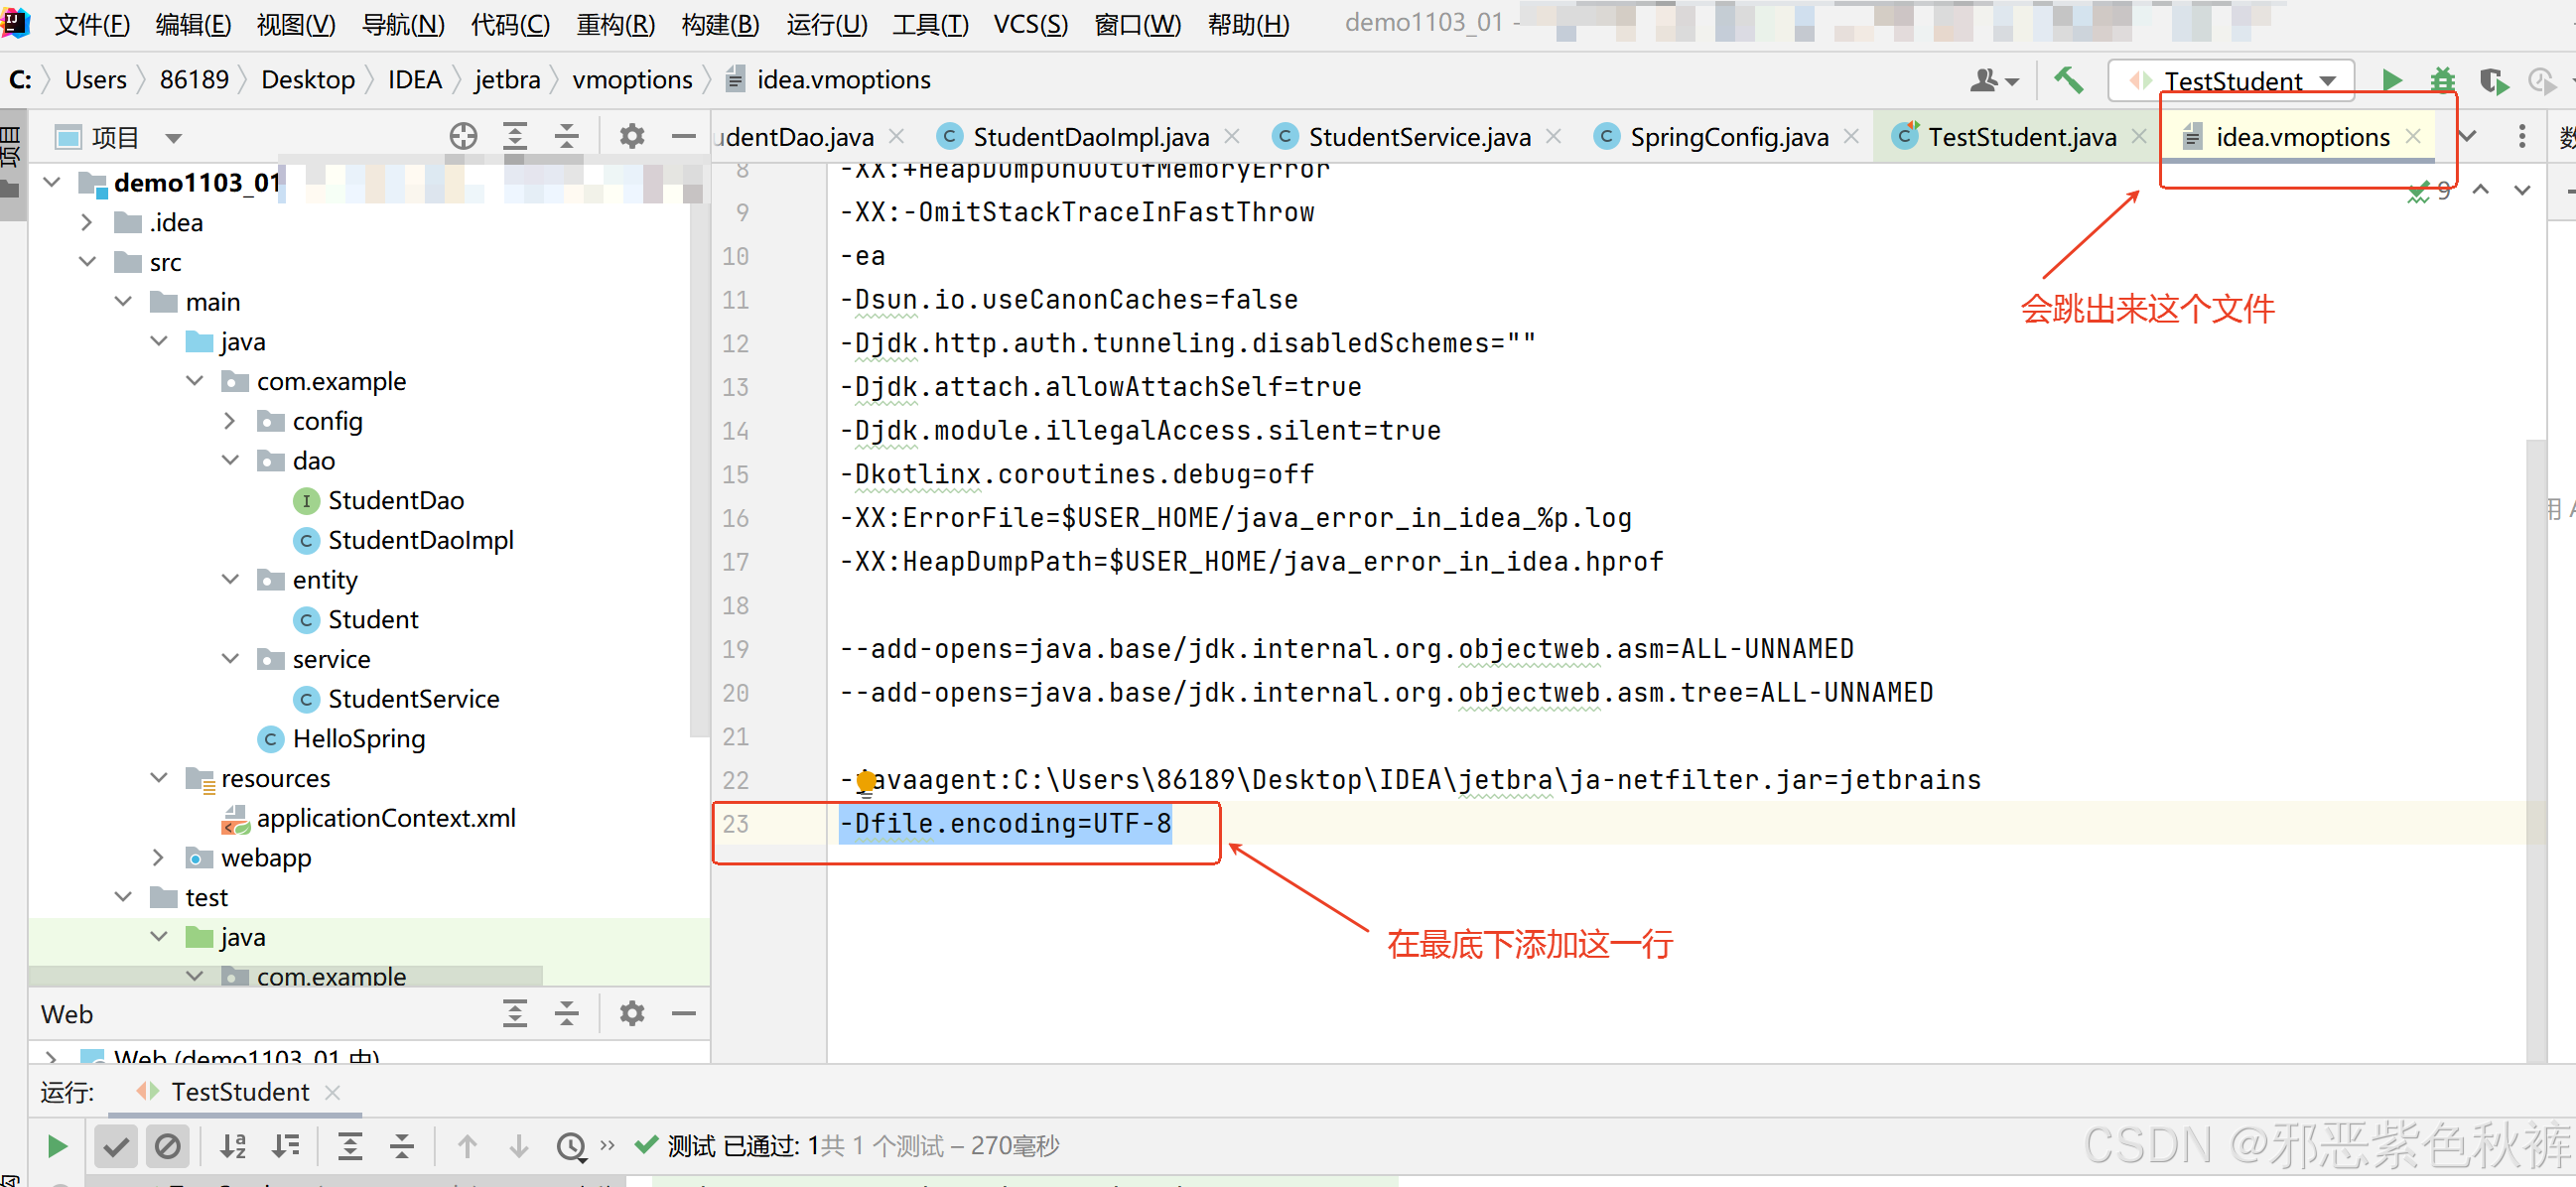Image resolution: width=2576 pixels, height=1187 pixels.
Task: Expand the webapp folder
Action: coord(158,858)
